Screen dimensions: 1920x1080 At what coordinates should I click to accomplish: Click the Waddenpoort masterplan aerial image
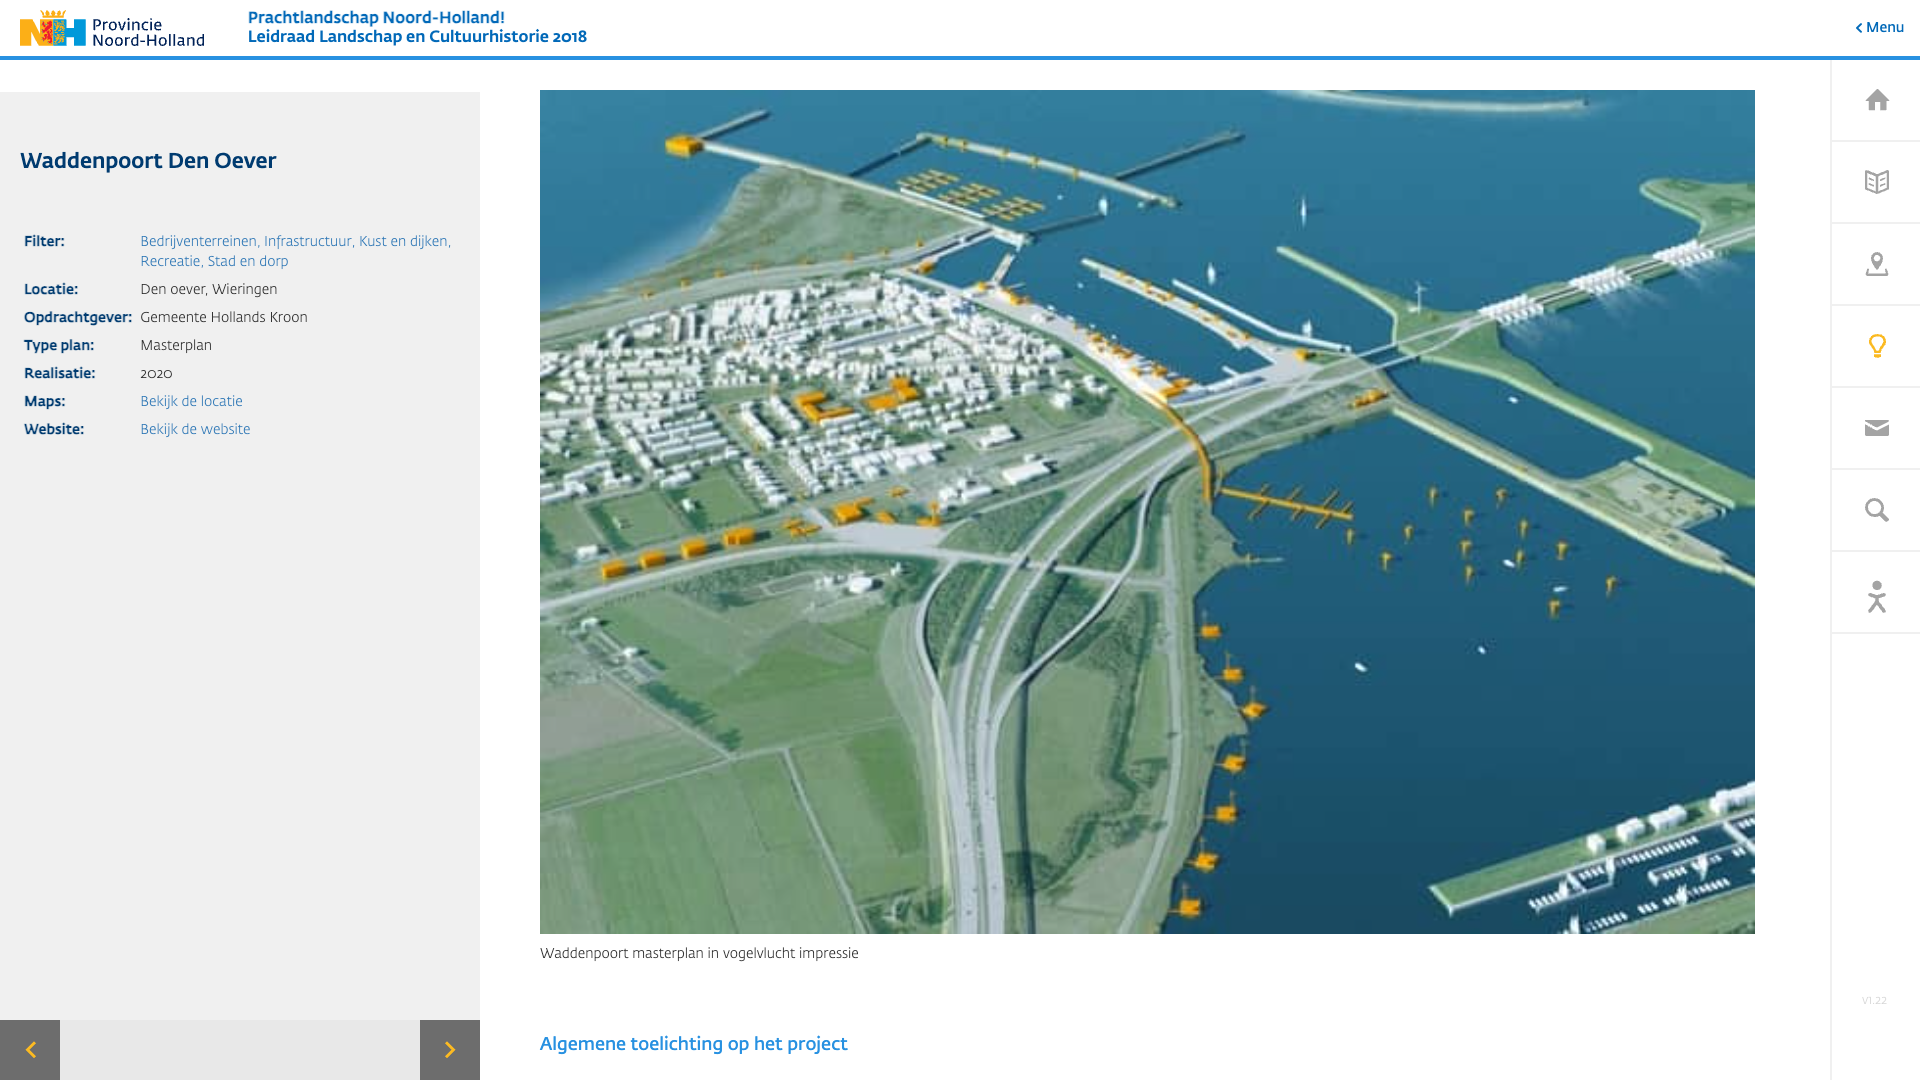click(x=1147, y=511)
